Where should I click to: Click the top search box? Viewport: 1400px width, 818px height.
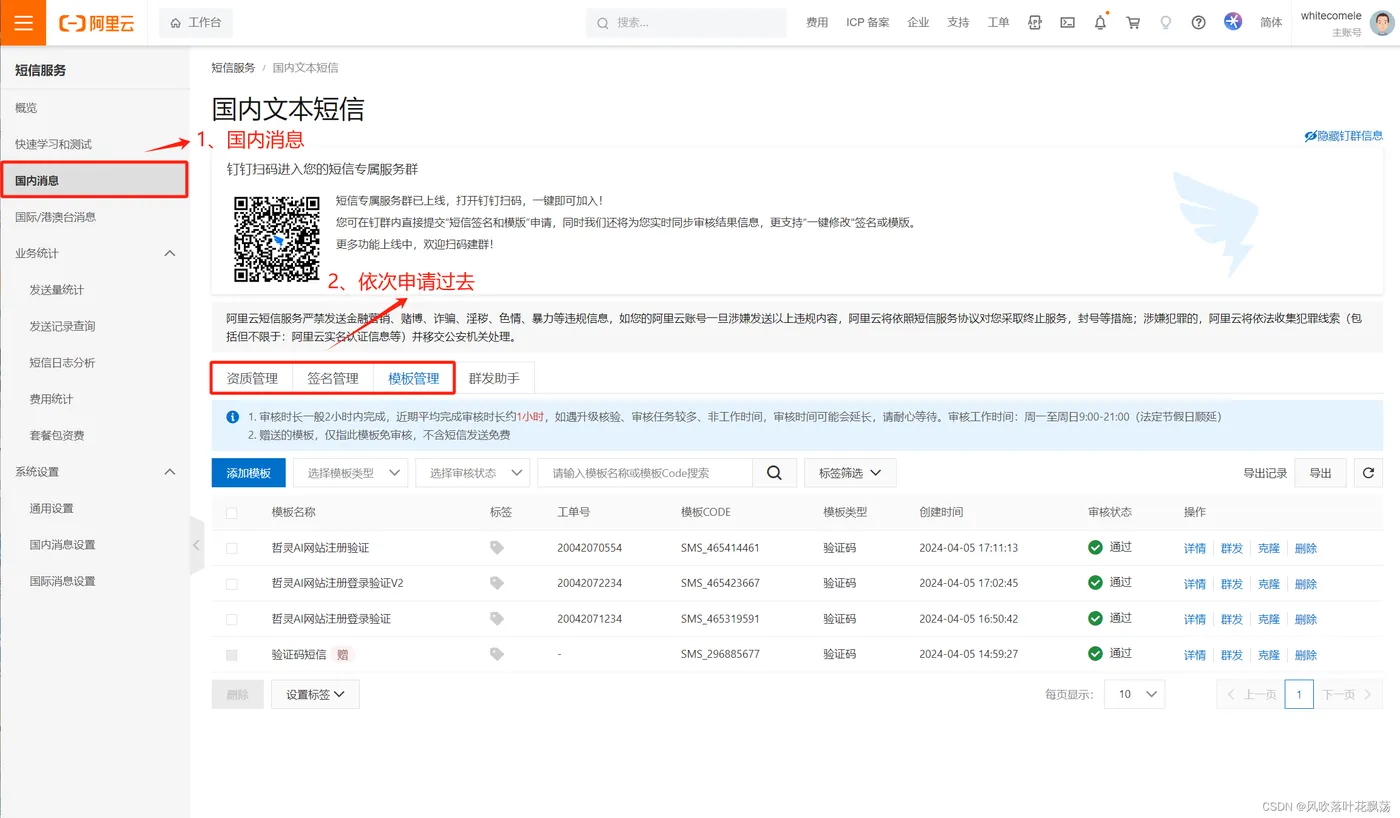(686, 22)
